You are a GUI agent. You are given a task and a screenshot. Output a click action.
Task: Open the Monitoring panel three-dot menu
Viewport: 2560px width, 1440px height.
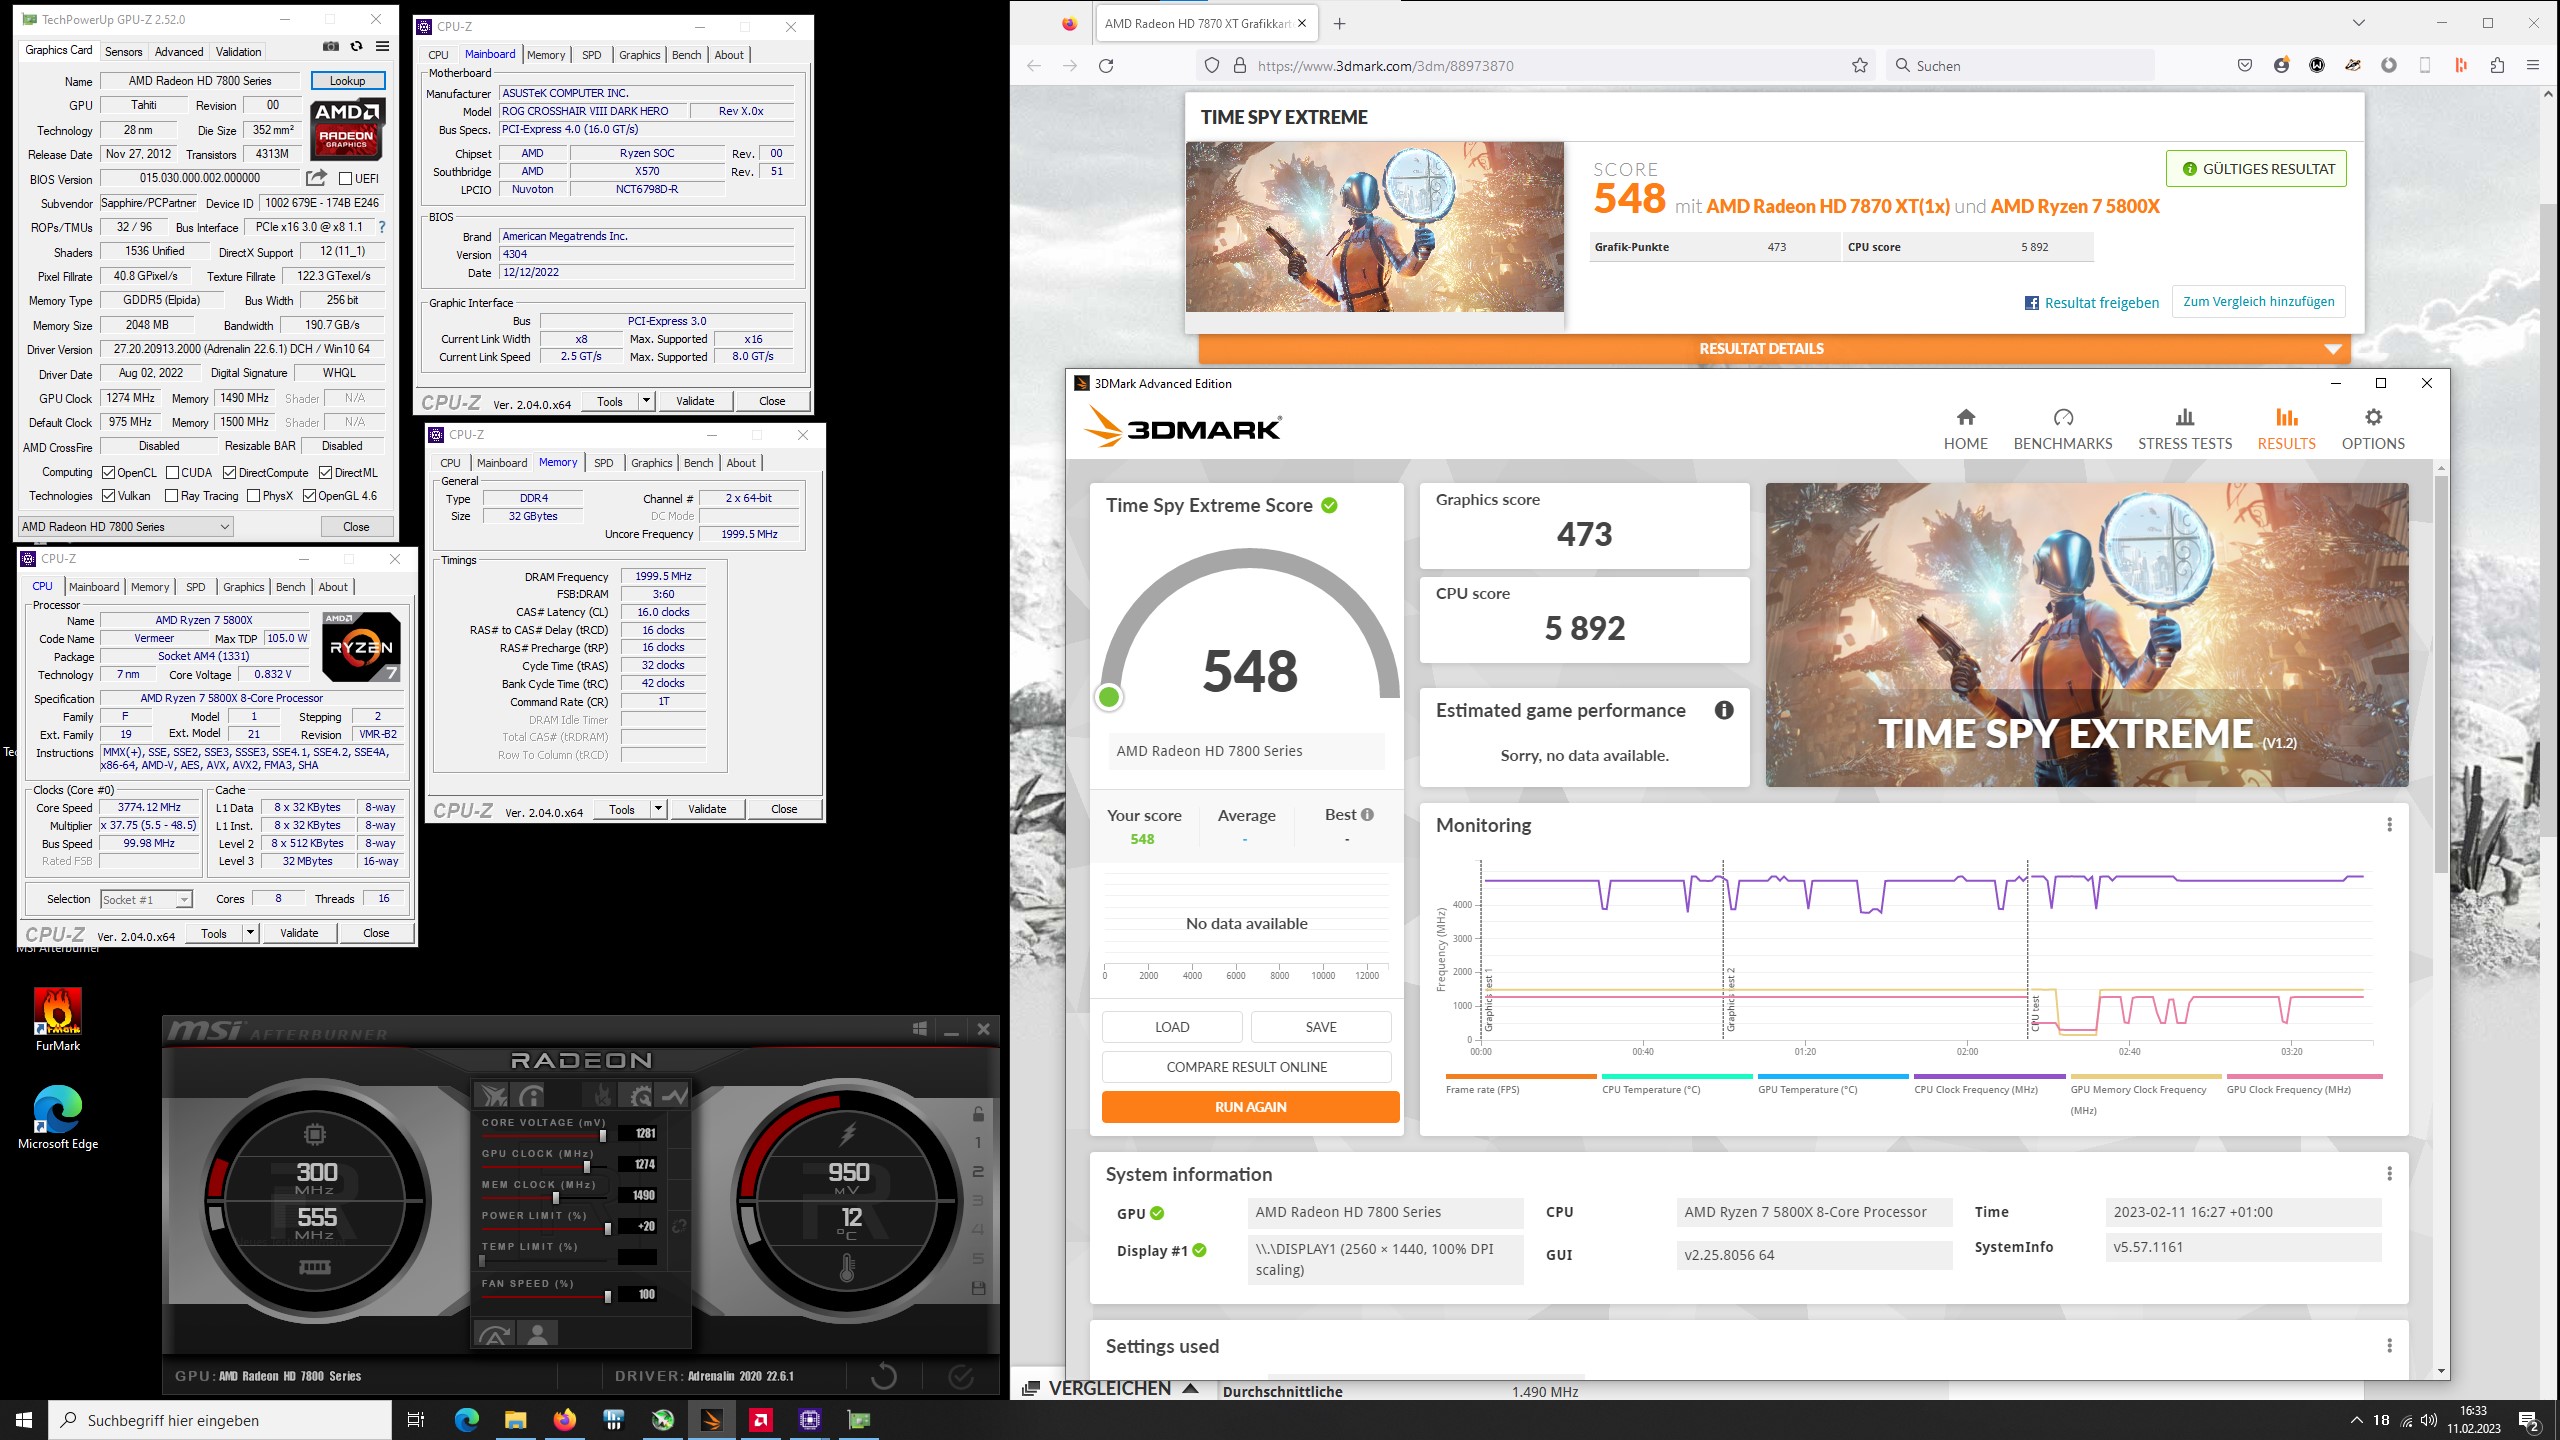click(2389, 824)
